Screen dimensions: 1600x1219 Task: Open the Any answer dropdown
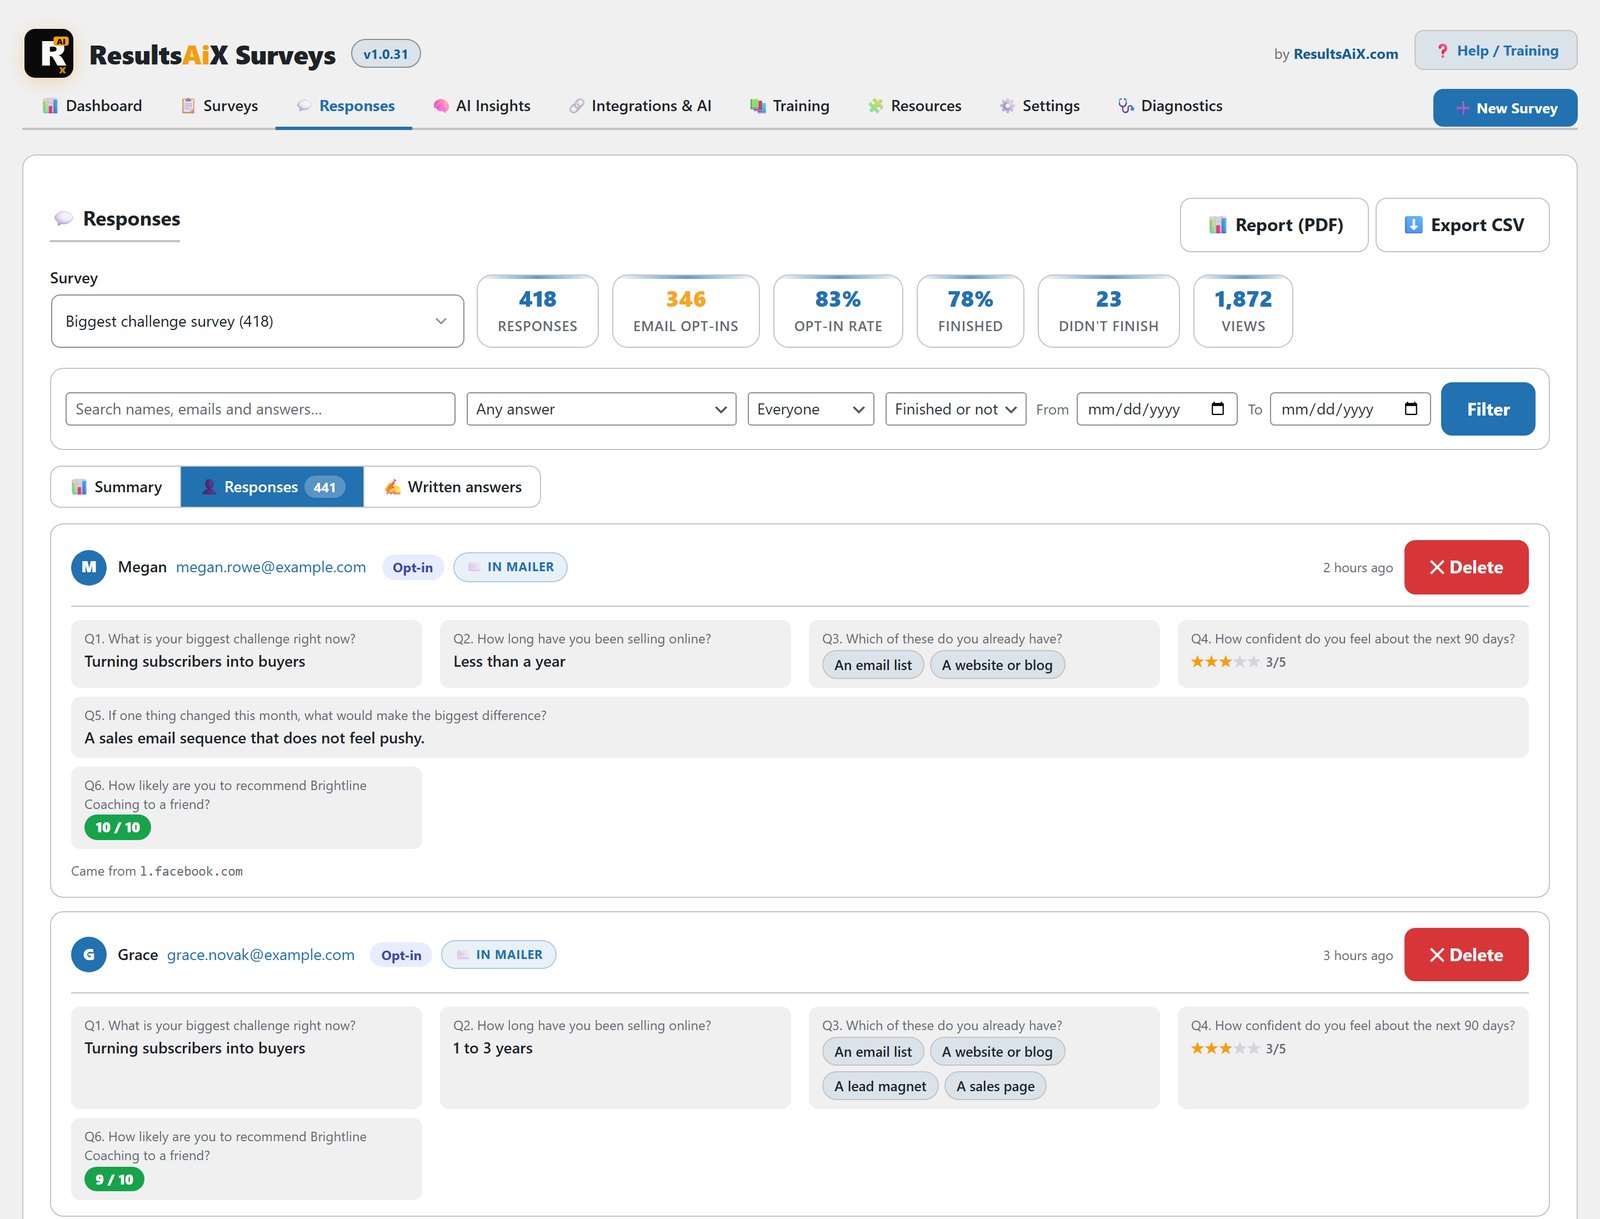pos(601,409)
